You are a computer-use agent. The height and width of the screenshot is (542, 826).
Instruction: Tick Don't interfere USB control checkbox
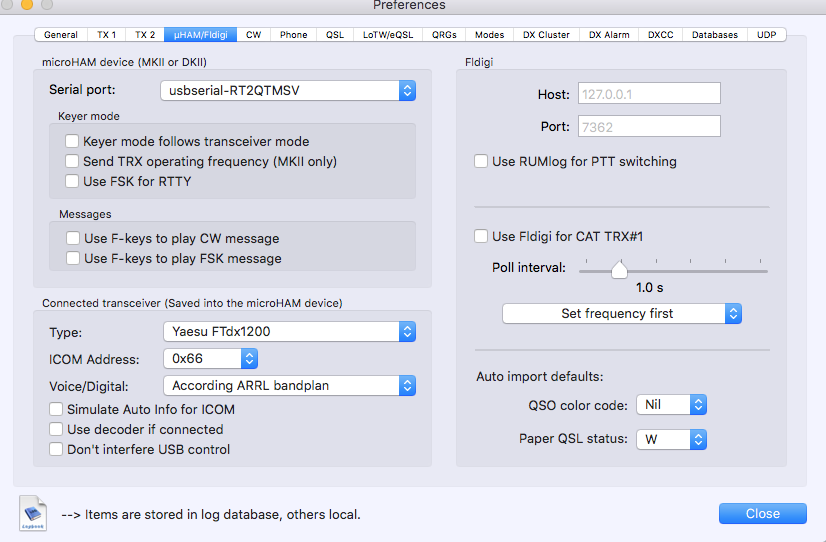point(56,449)
